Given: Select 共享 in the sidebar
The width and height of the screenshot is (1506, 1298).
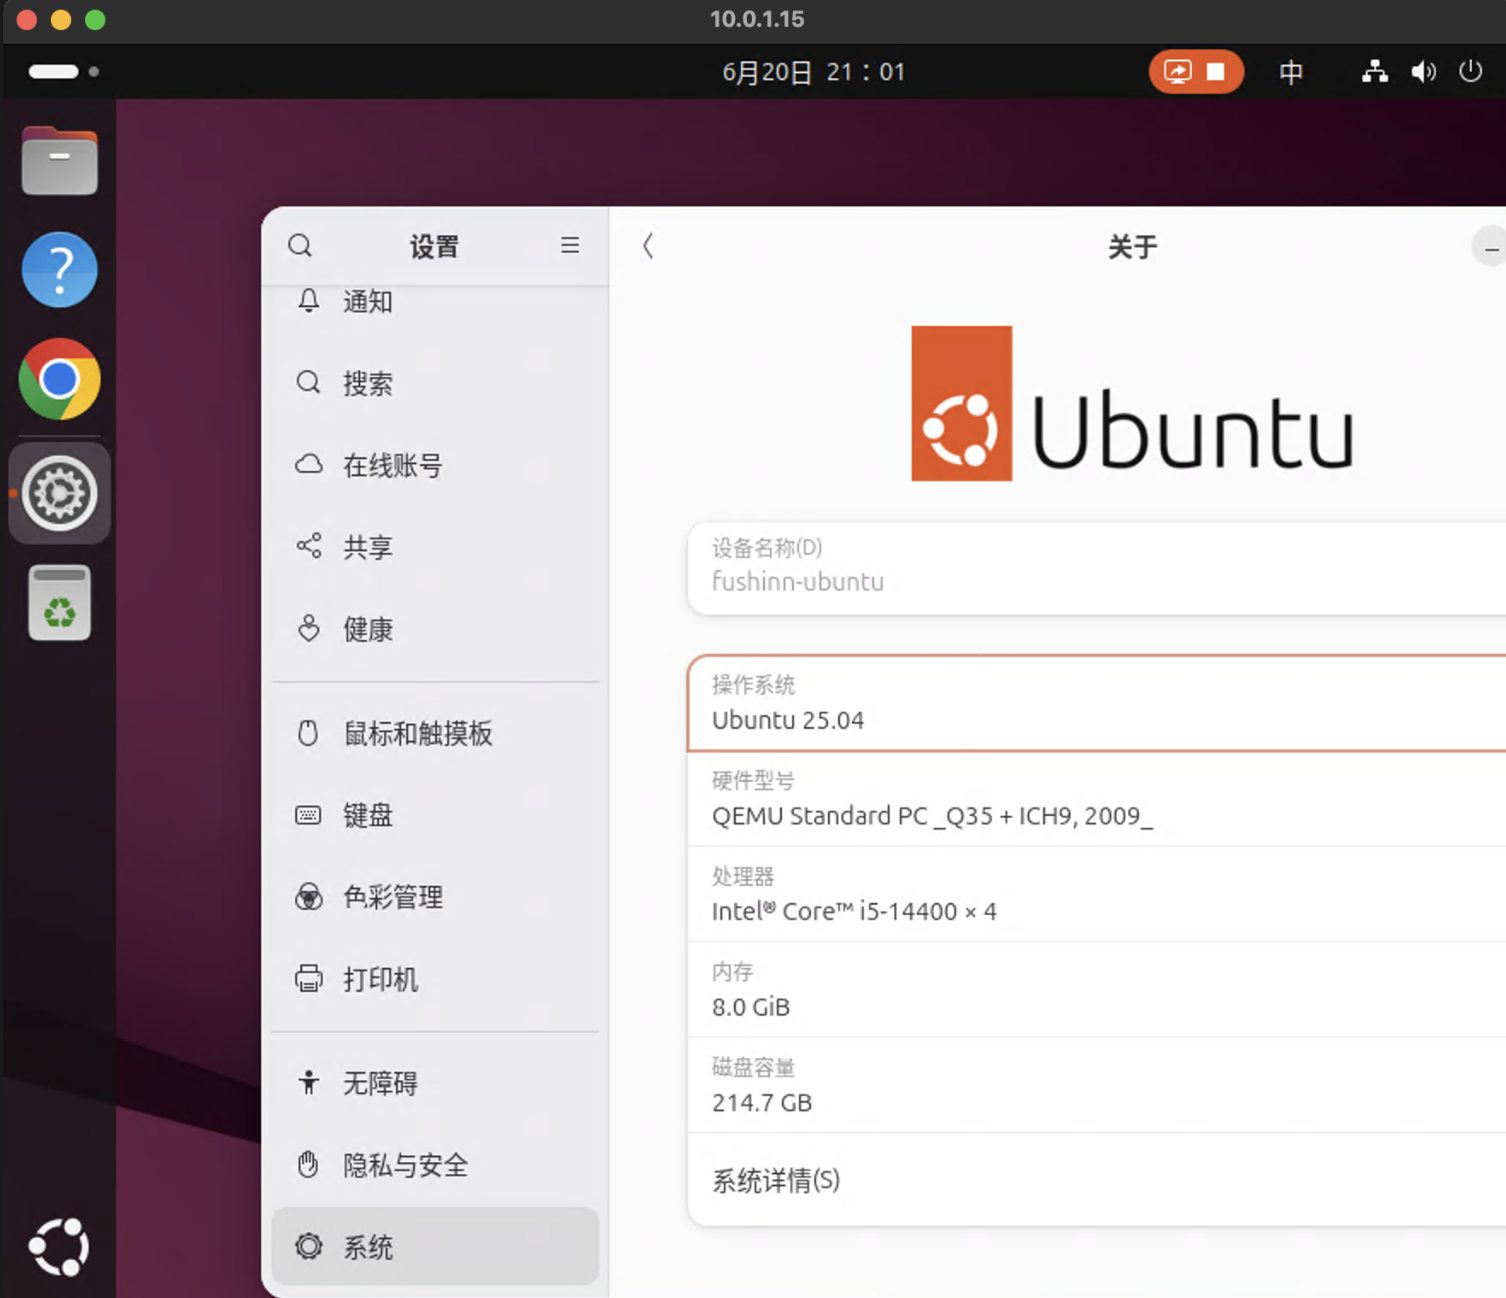Looking at the screenshot, I should (x=435, y=547).
